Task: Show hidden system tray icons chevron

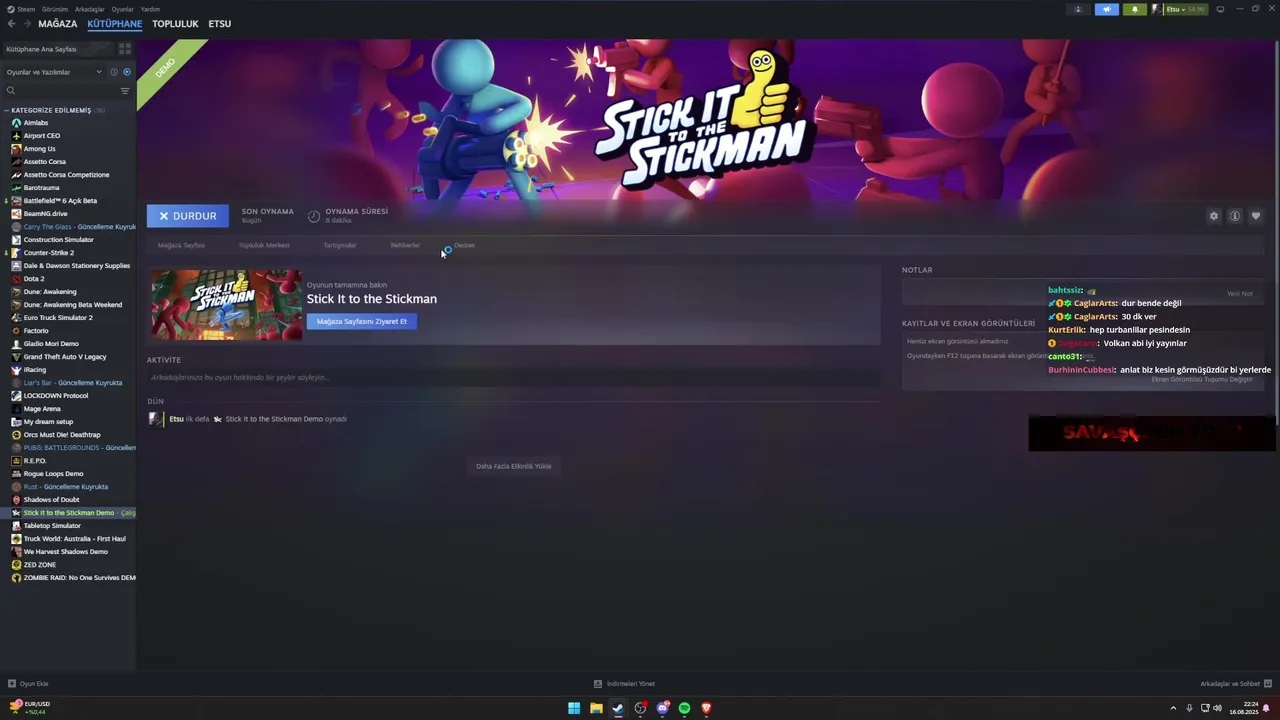Action: click(x=1173, y=708)
